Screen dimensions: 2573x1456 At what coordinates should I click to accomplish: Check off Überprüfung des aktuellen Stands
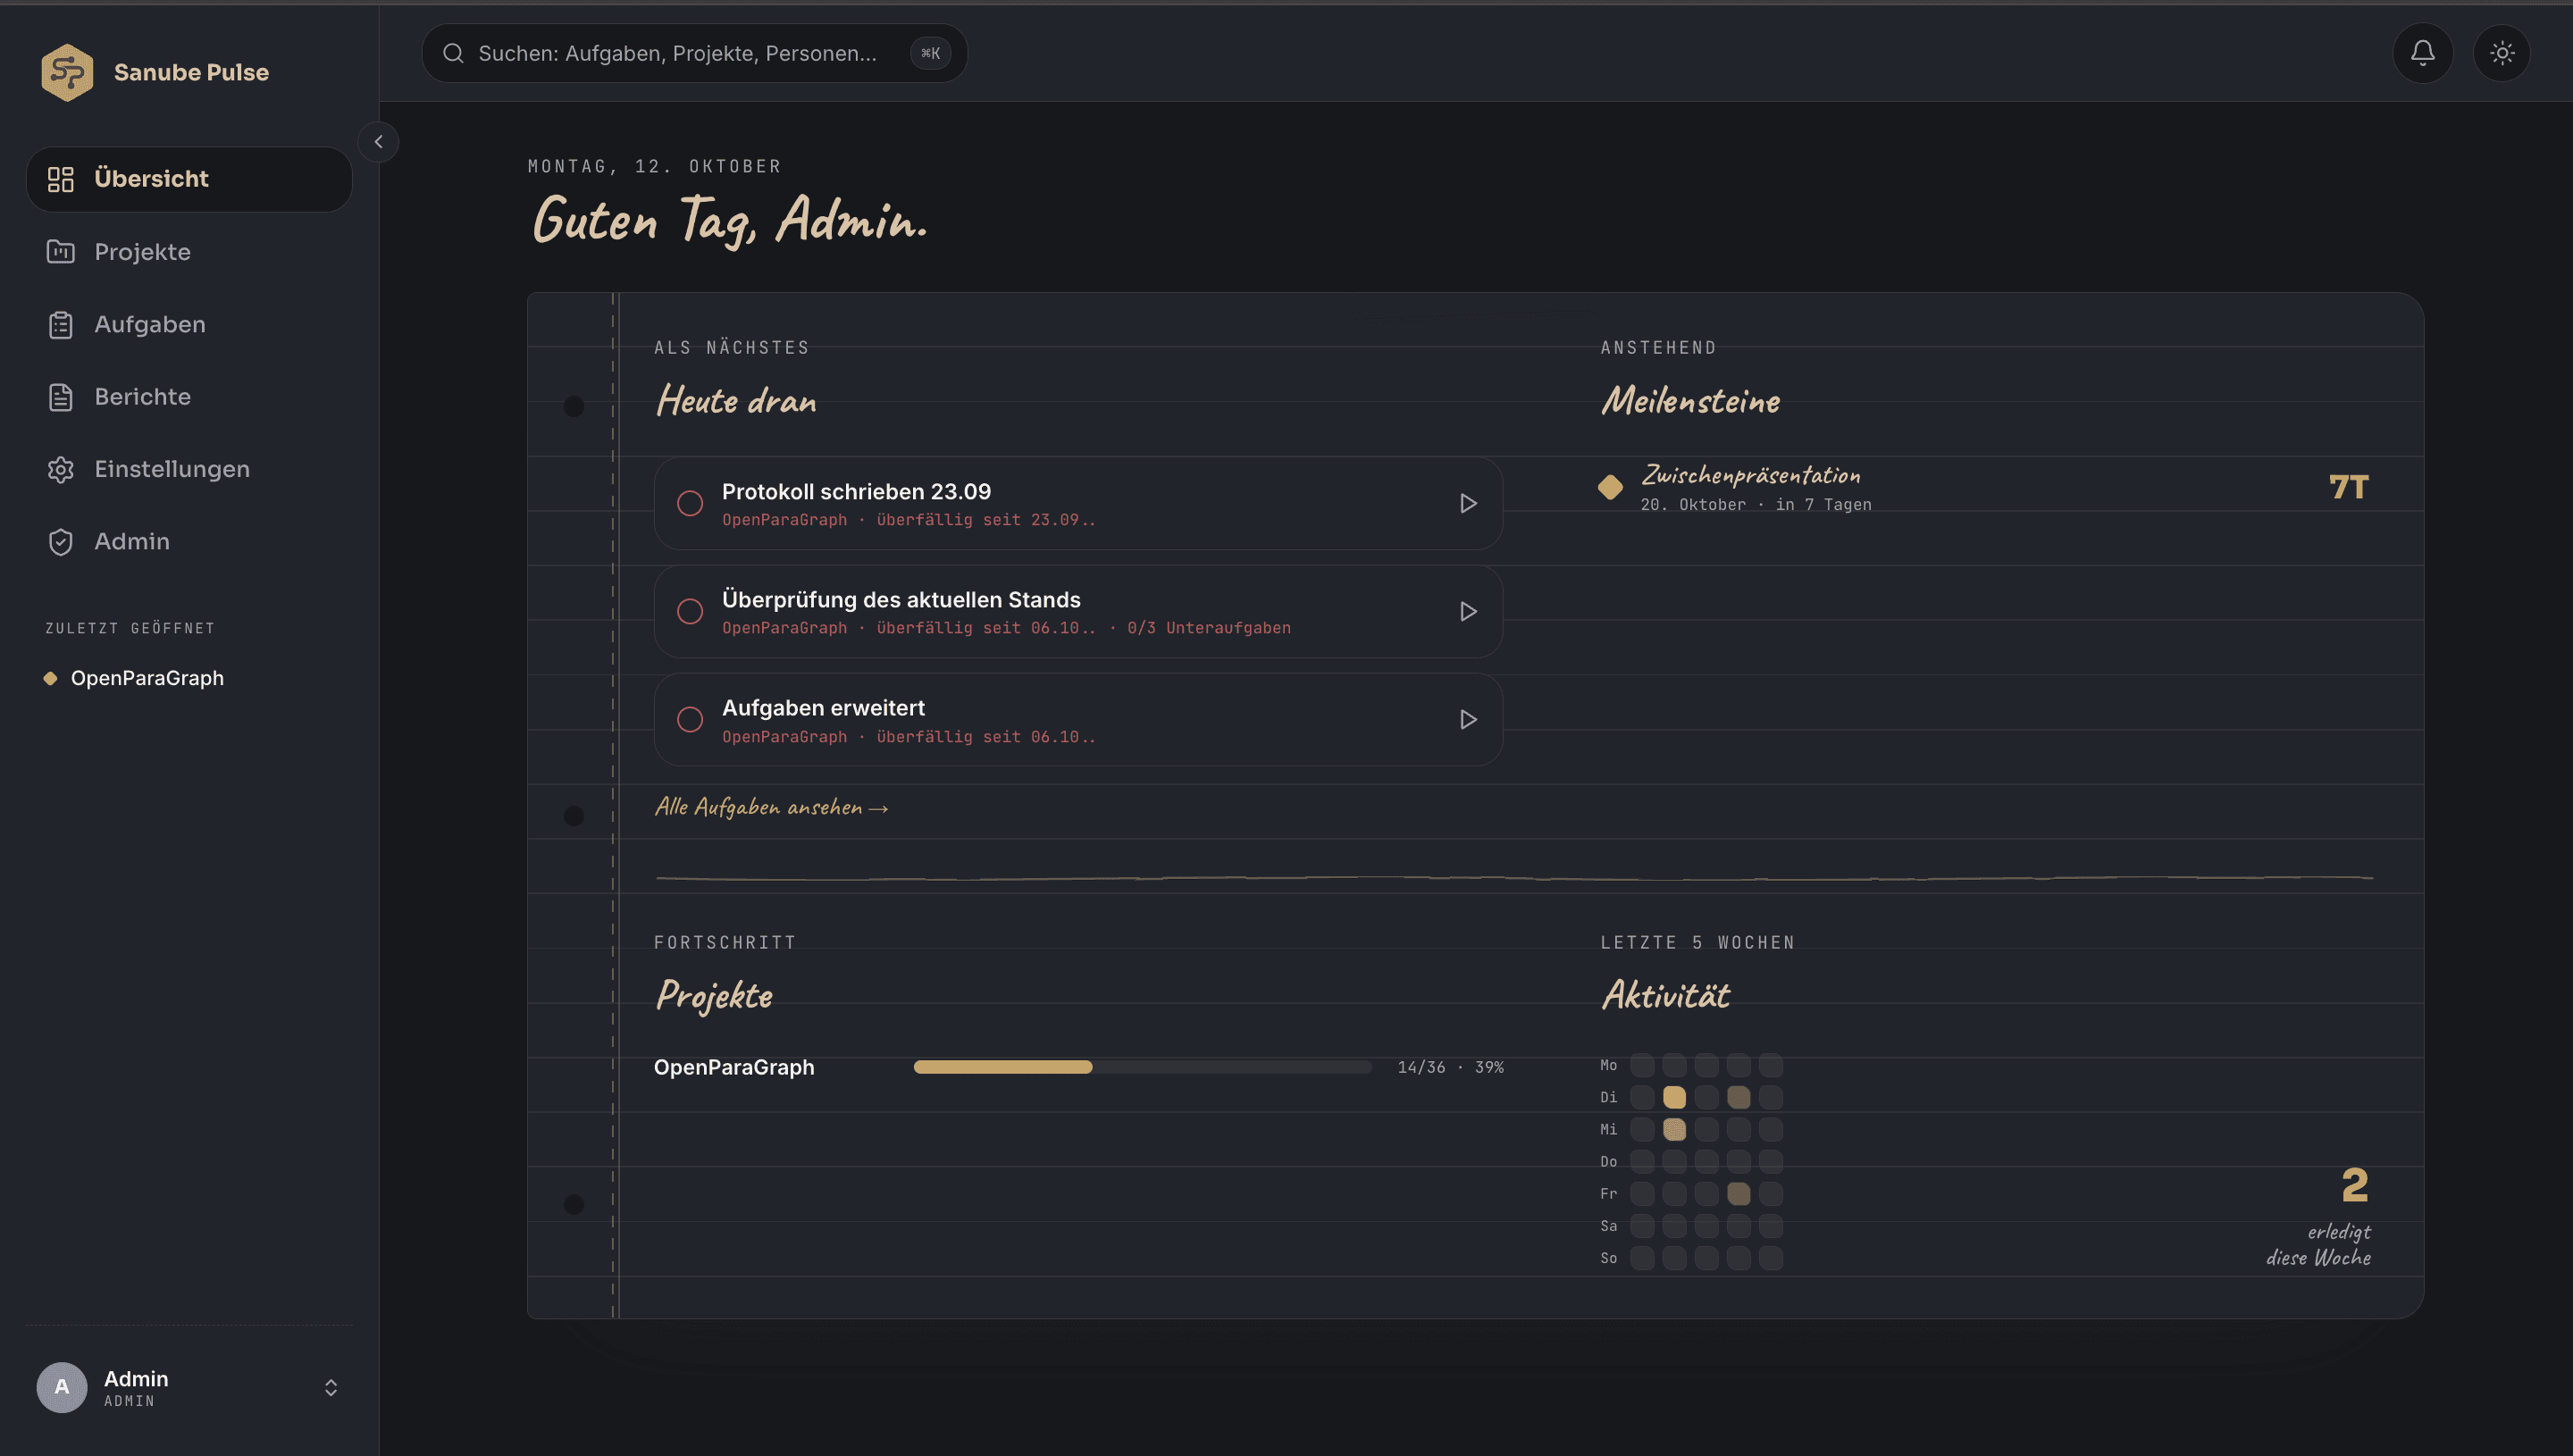click(x=690, y=611)
